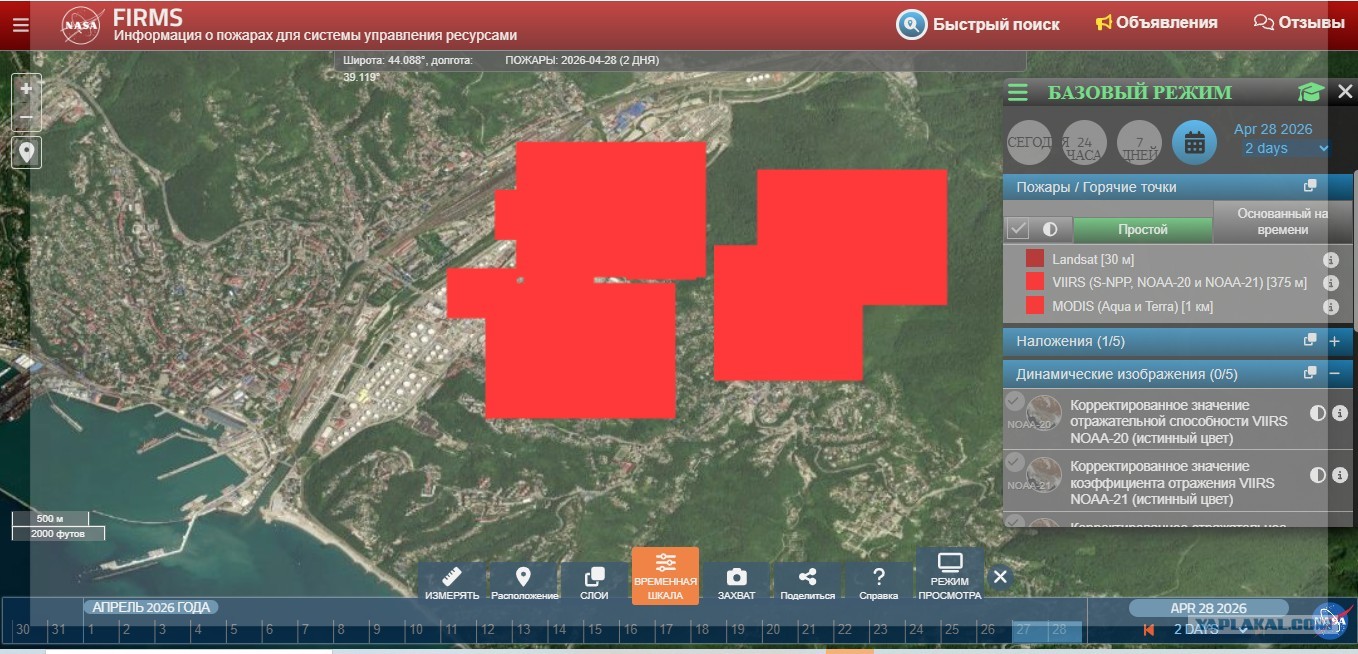Open Режим просмотра view mode

click(x=950, y=577)
